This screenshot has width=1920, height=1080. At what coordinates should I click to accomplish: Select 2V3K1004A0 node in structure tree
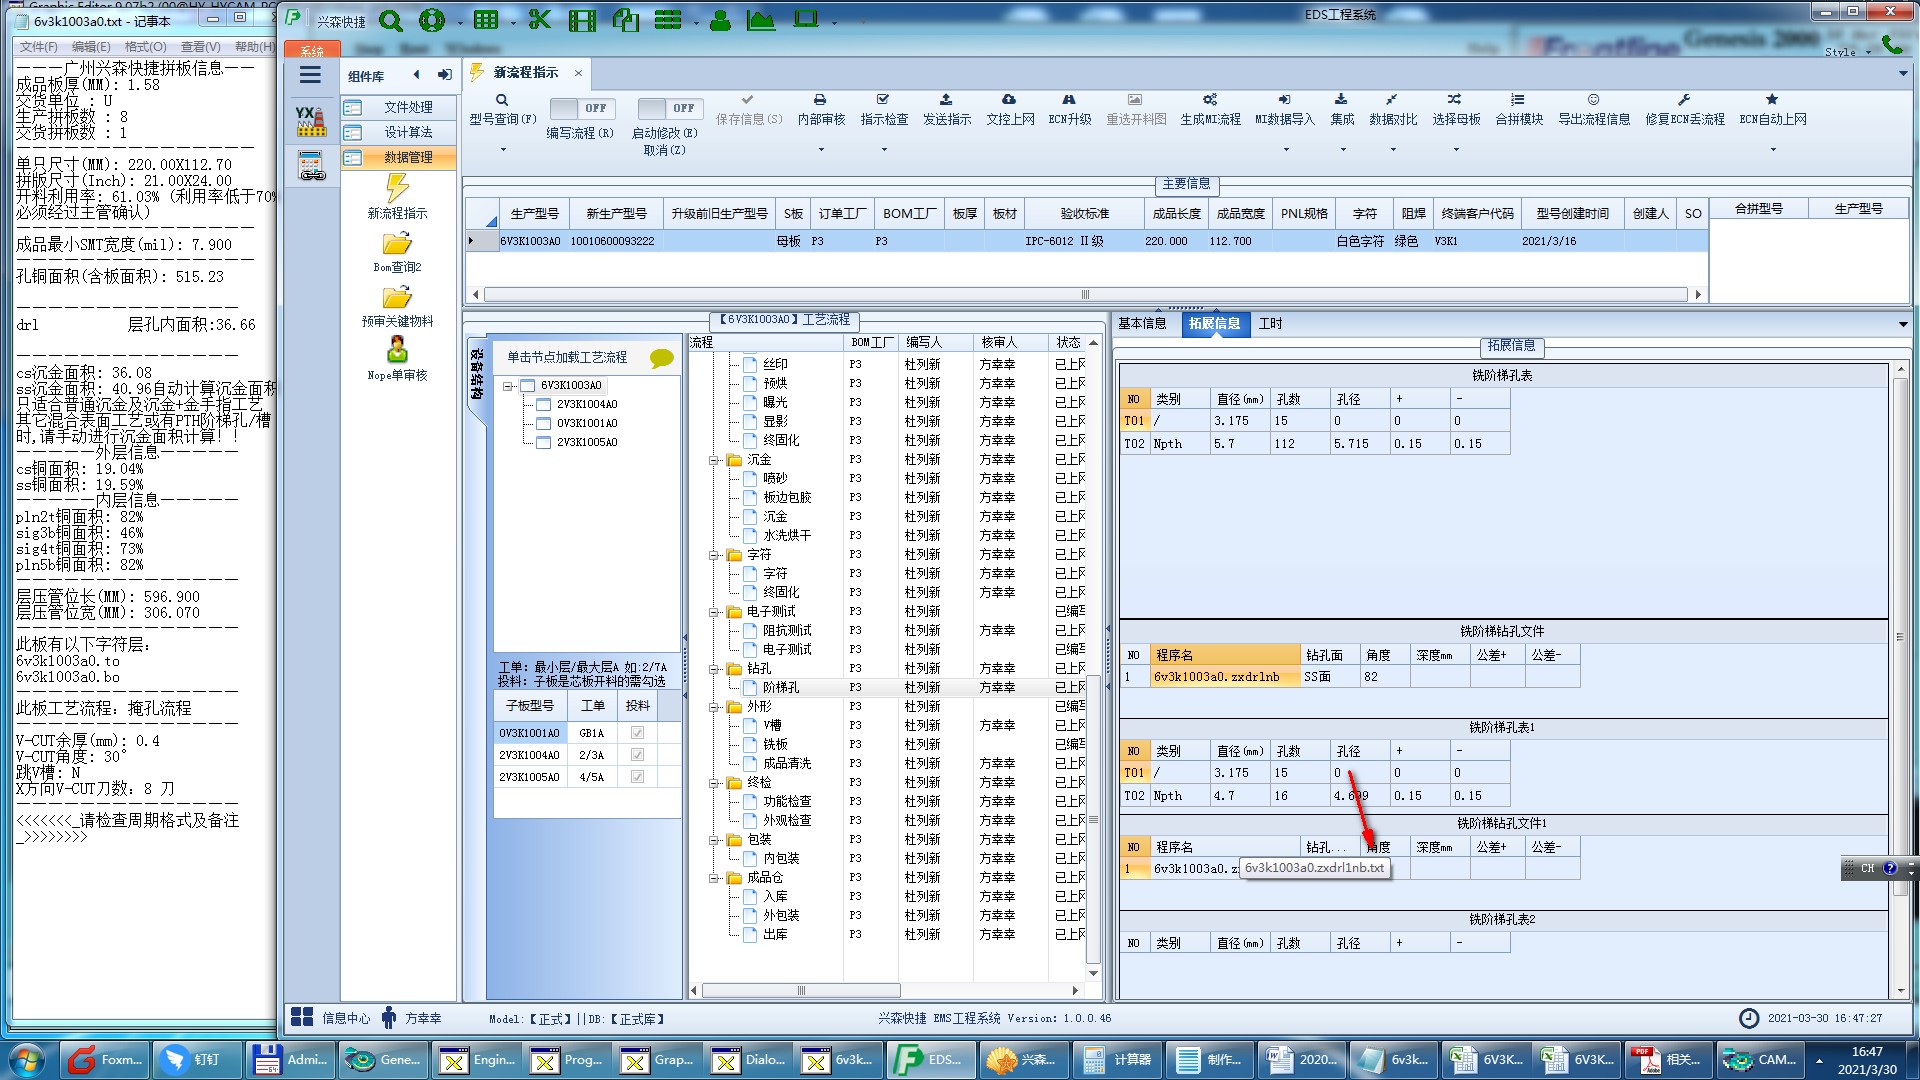tap(587, 405)
